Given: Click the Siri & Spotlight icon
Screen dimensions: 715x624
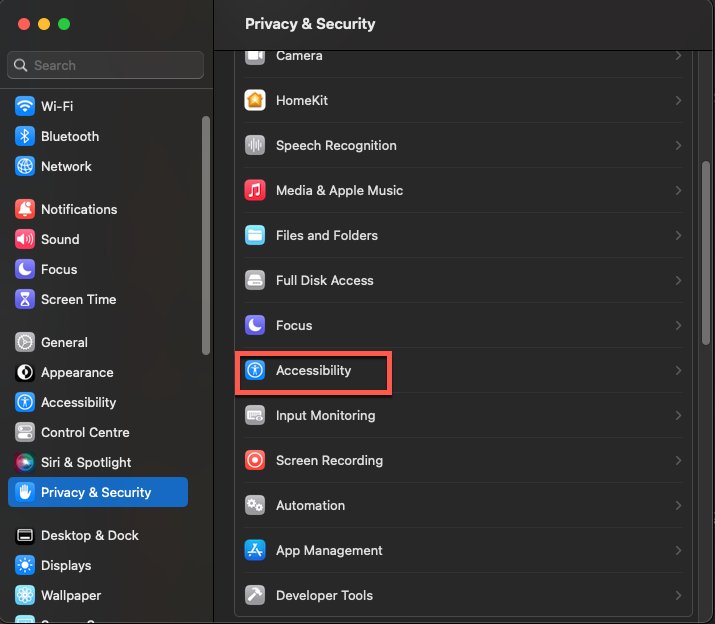Looking at the screenshot, I should (25, 463).
